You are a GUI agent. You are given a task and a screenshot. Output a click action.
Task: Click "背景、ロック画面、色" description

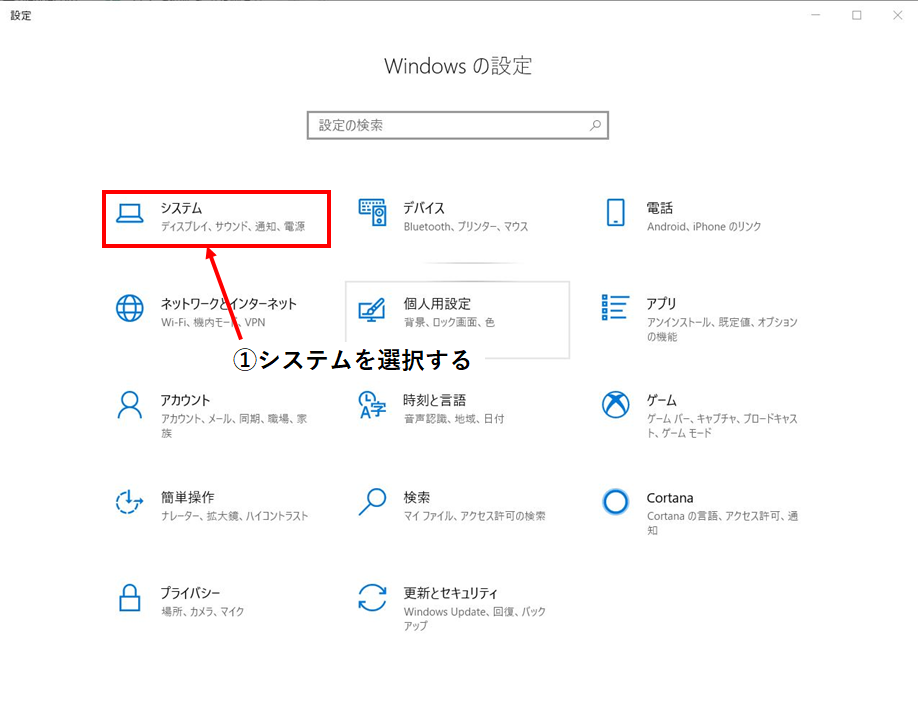449,322
